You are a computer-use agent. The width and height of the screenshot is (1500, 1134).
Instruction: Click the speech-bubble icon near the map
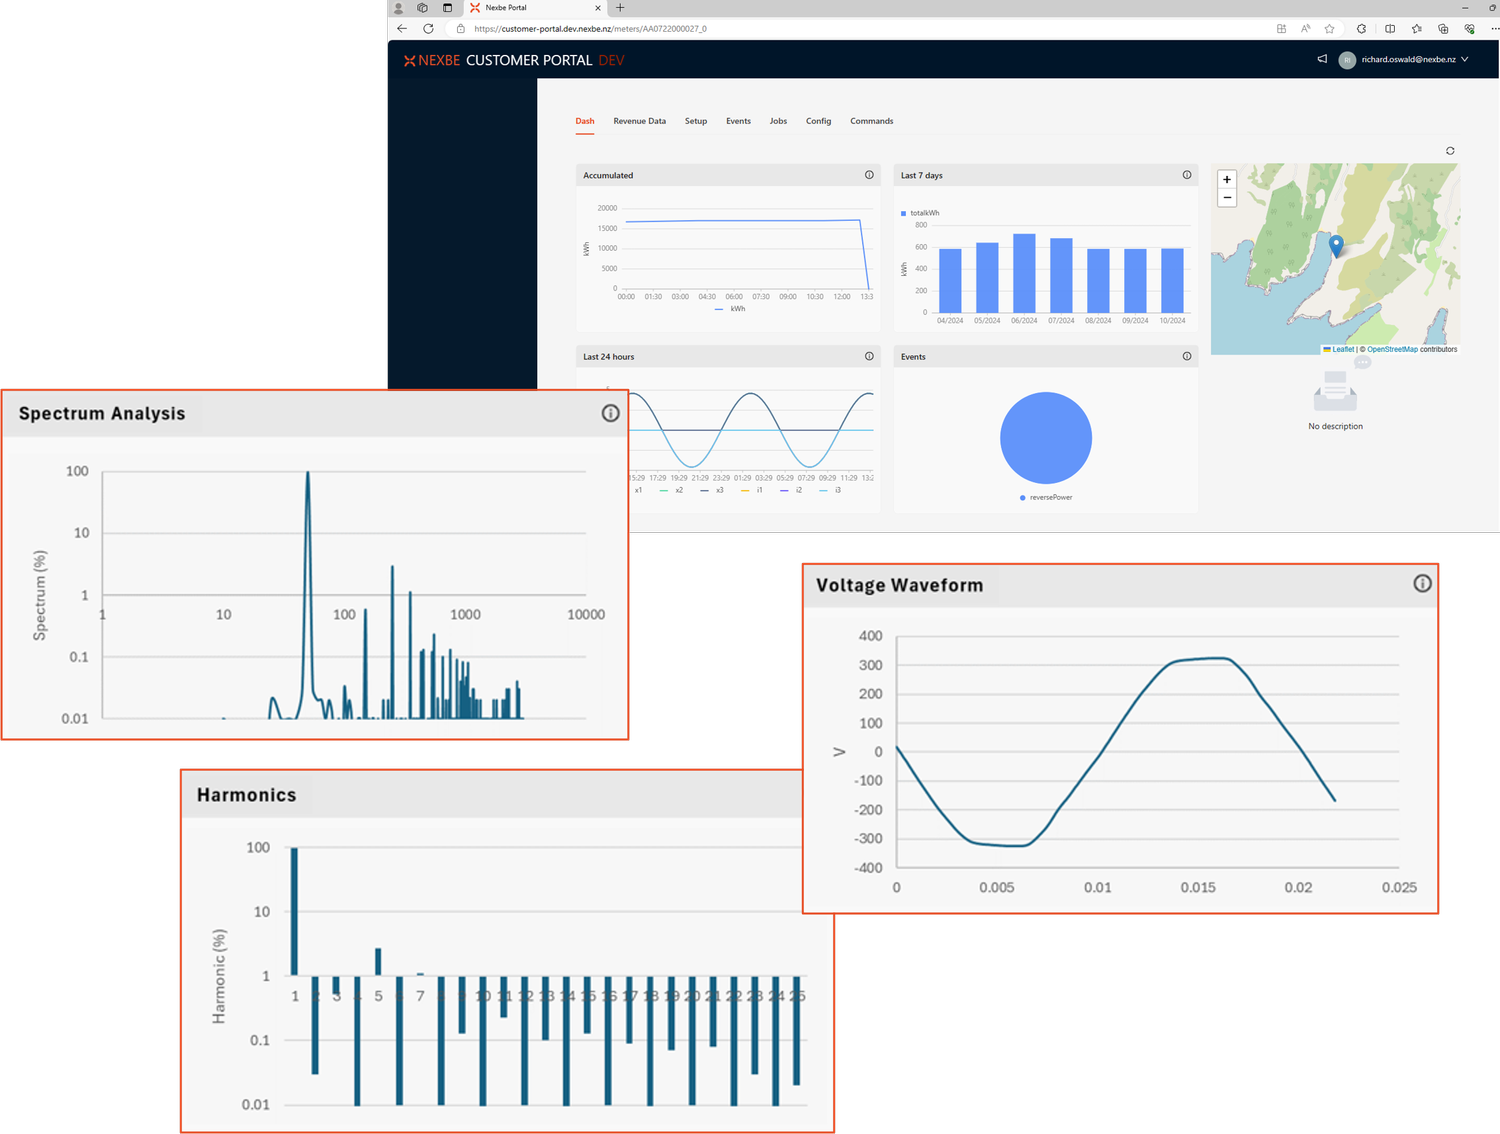1362,362
